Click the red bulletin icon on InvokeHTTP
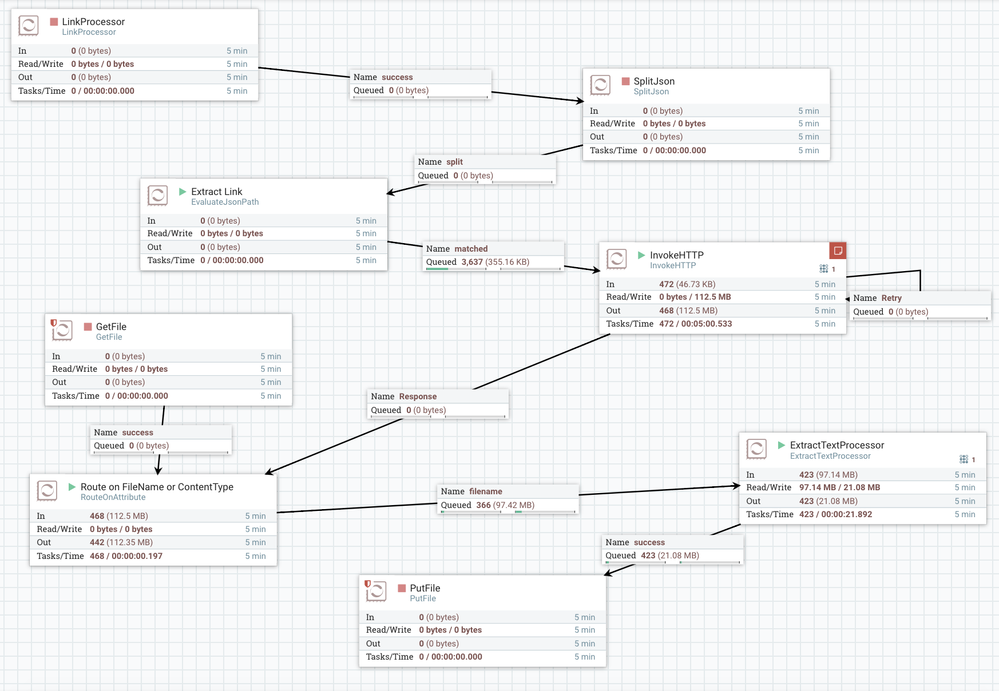 tap(838, 250)
